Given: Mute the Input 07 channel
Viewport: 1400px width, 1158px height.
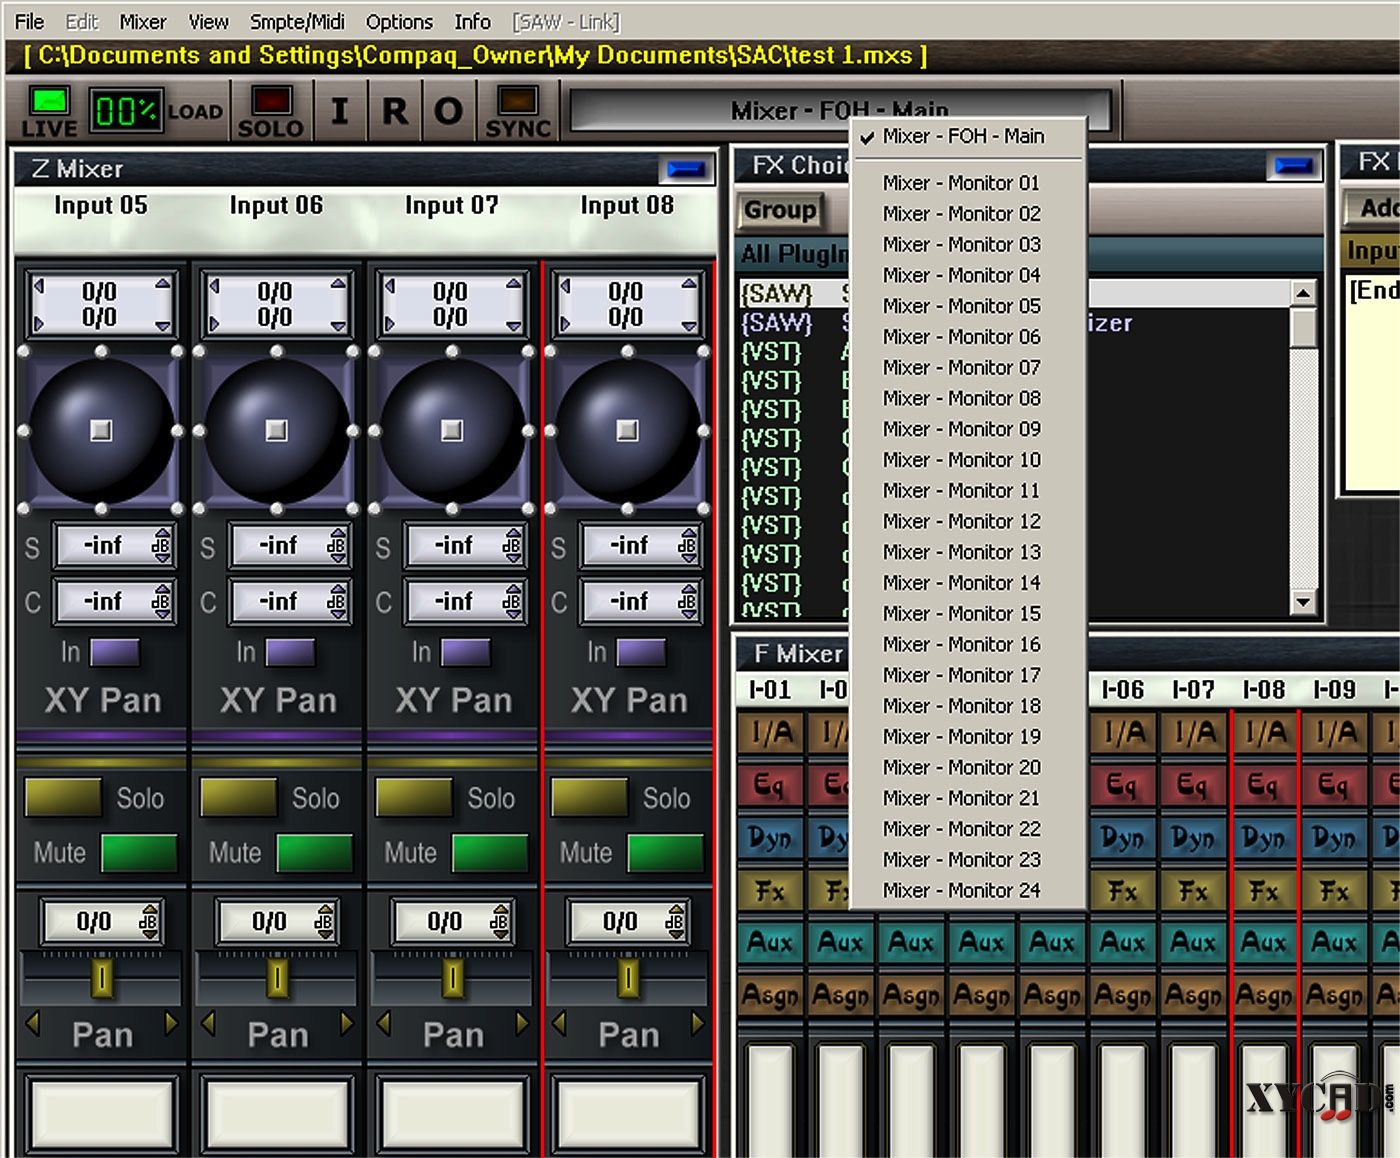Looking at the screenshot, I should pos(490,853).
